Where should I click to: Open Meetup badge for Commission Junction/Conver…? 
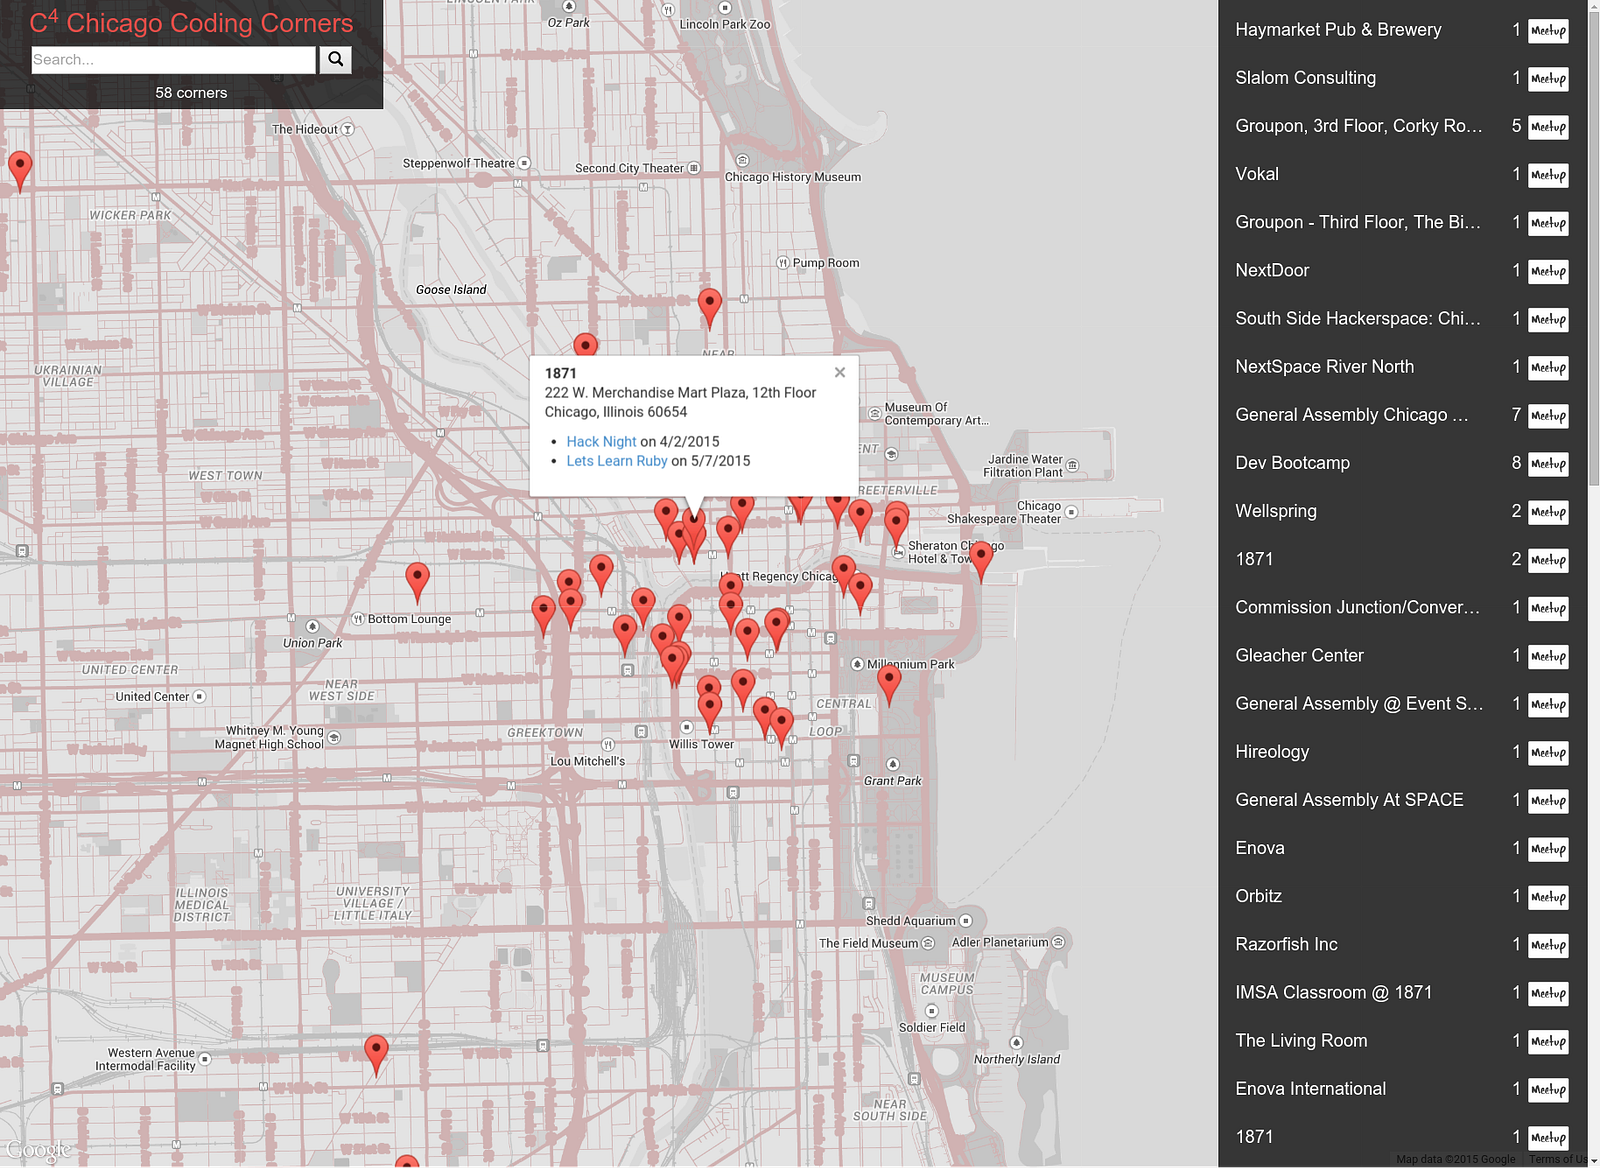(x=1548, y=608)
